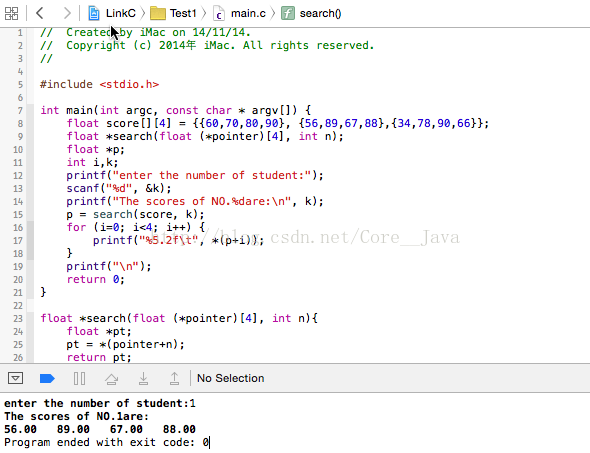590x453 pixels.
Task: Click the step out icon
Action: pyautogui.click(x=174, y=379)
